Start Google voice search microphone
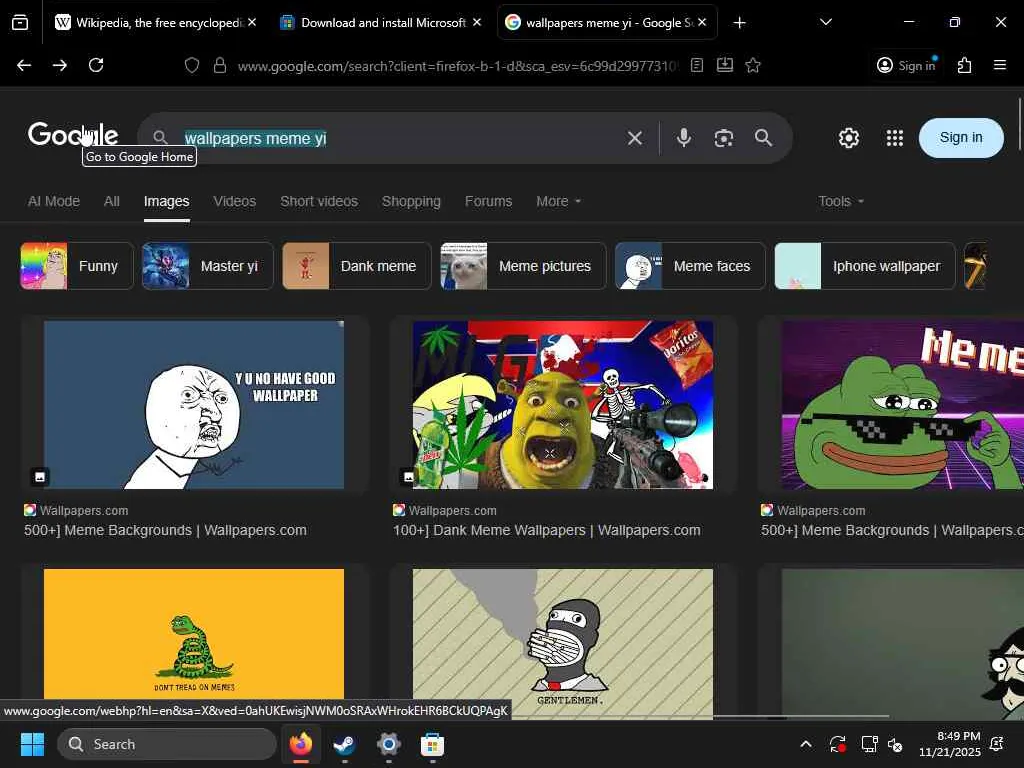The image size is (1024, 768). coord(684,138)
